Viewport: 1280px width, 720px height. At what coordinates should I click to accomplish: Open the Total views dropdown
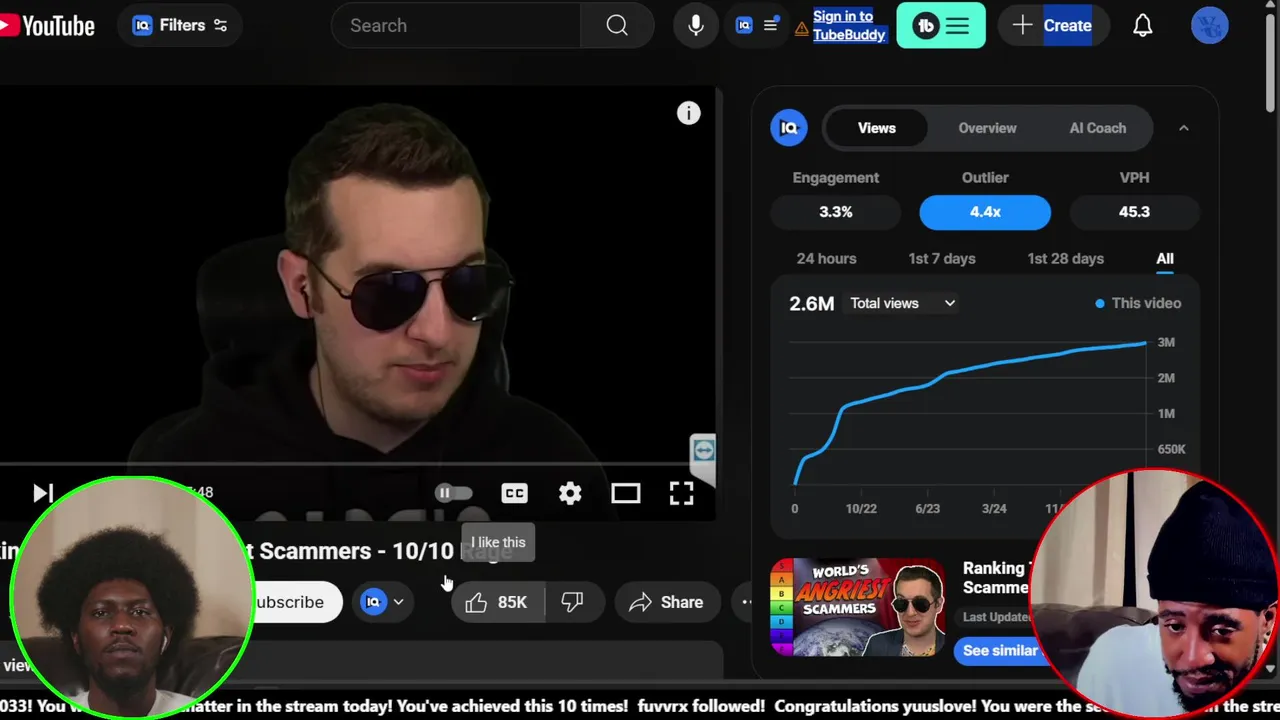coord(903,303)
